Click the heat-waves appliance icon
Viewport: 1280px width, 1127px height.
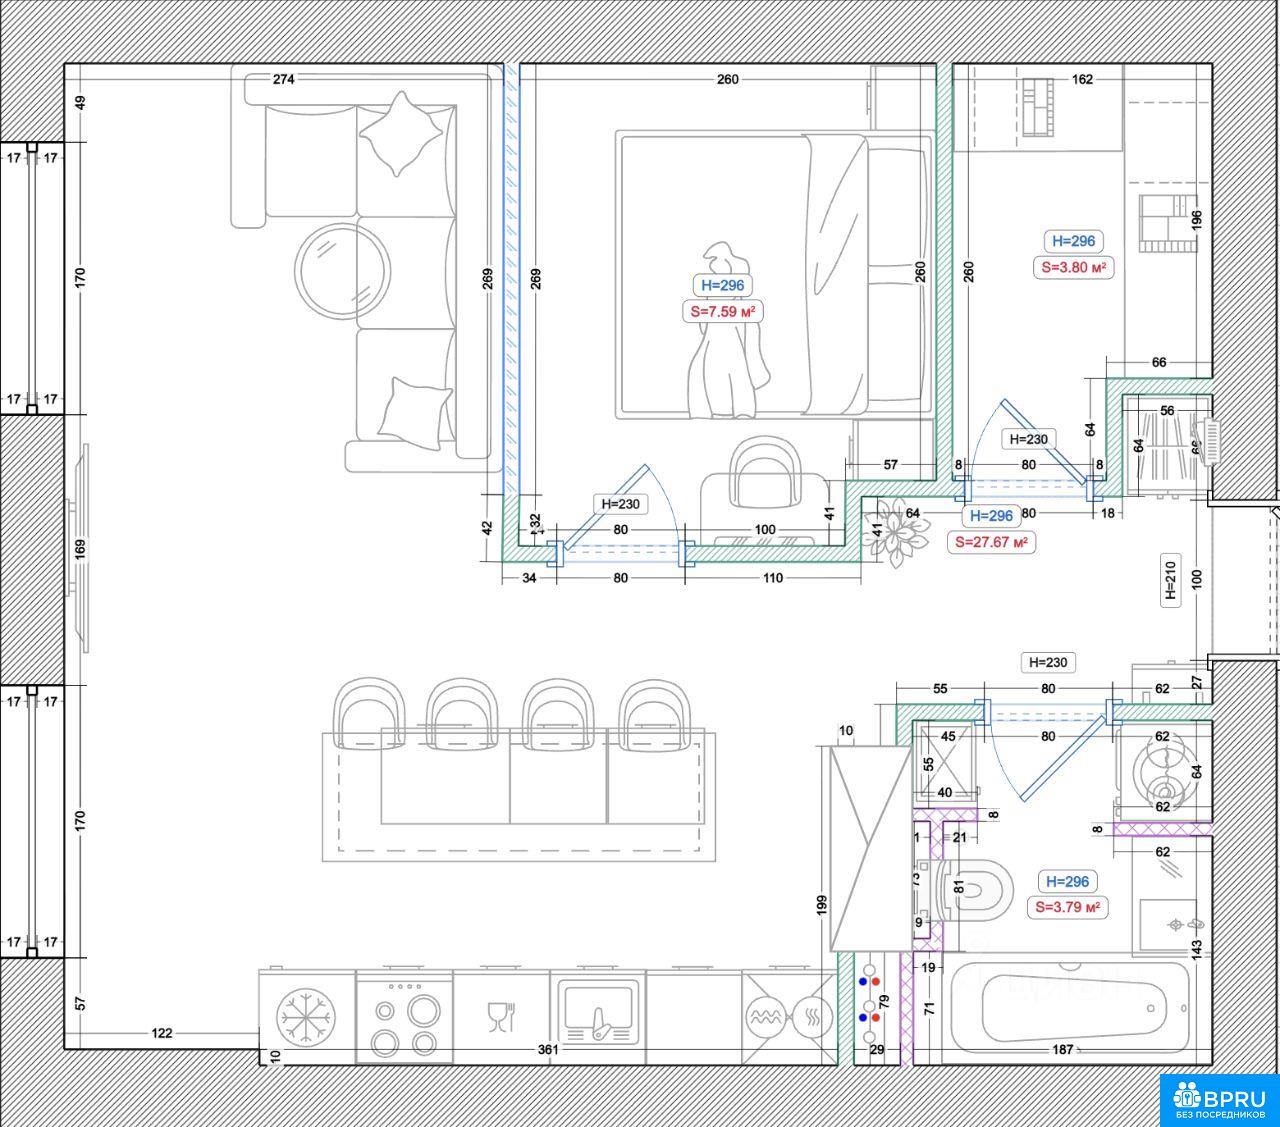point(812,1018)
